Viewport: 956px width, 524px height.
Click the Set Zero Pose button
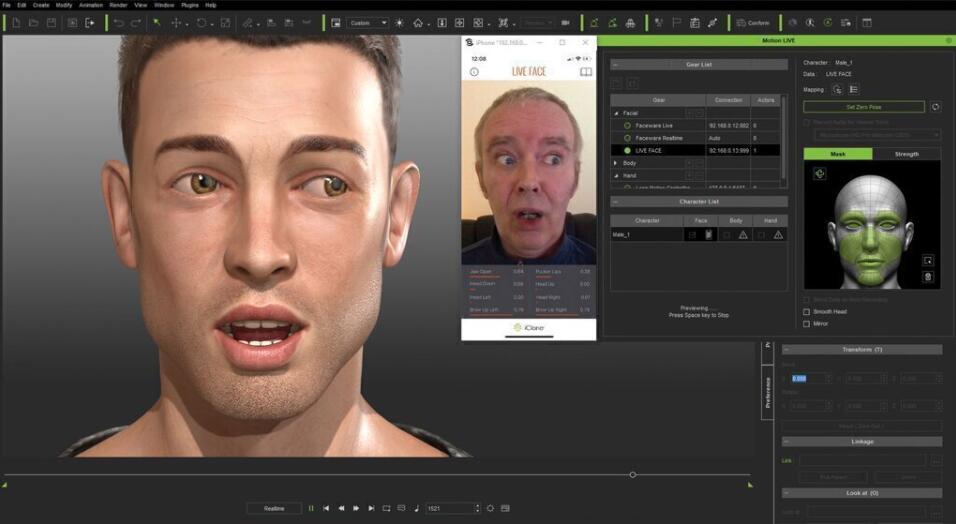click(864, 107)
